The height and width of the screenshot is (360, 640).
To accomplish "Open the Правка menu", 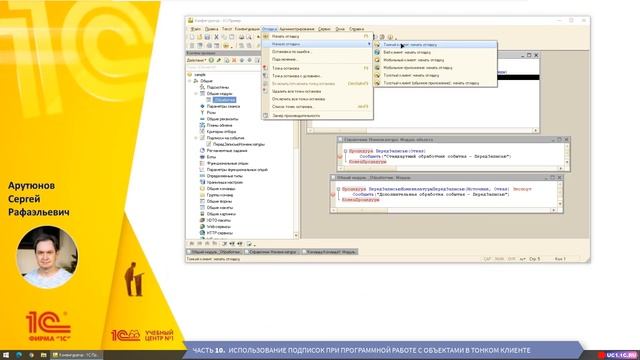I will [x=211, y=29].
